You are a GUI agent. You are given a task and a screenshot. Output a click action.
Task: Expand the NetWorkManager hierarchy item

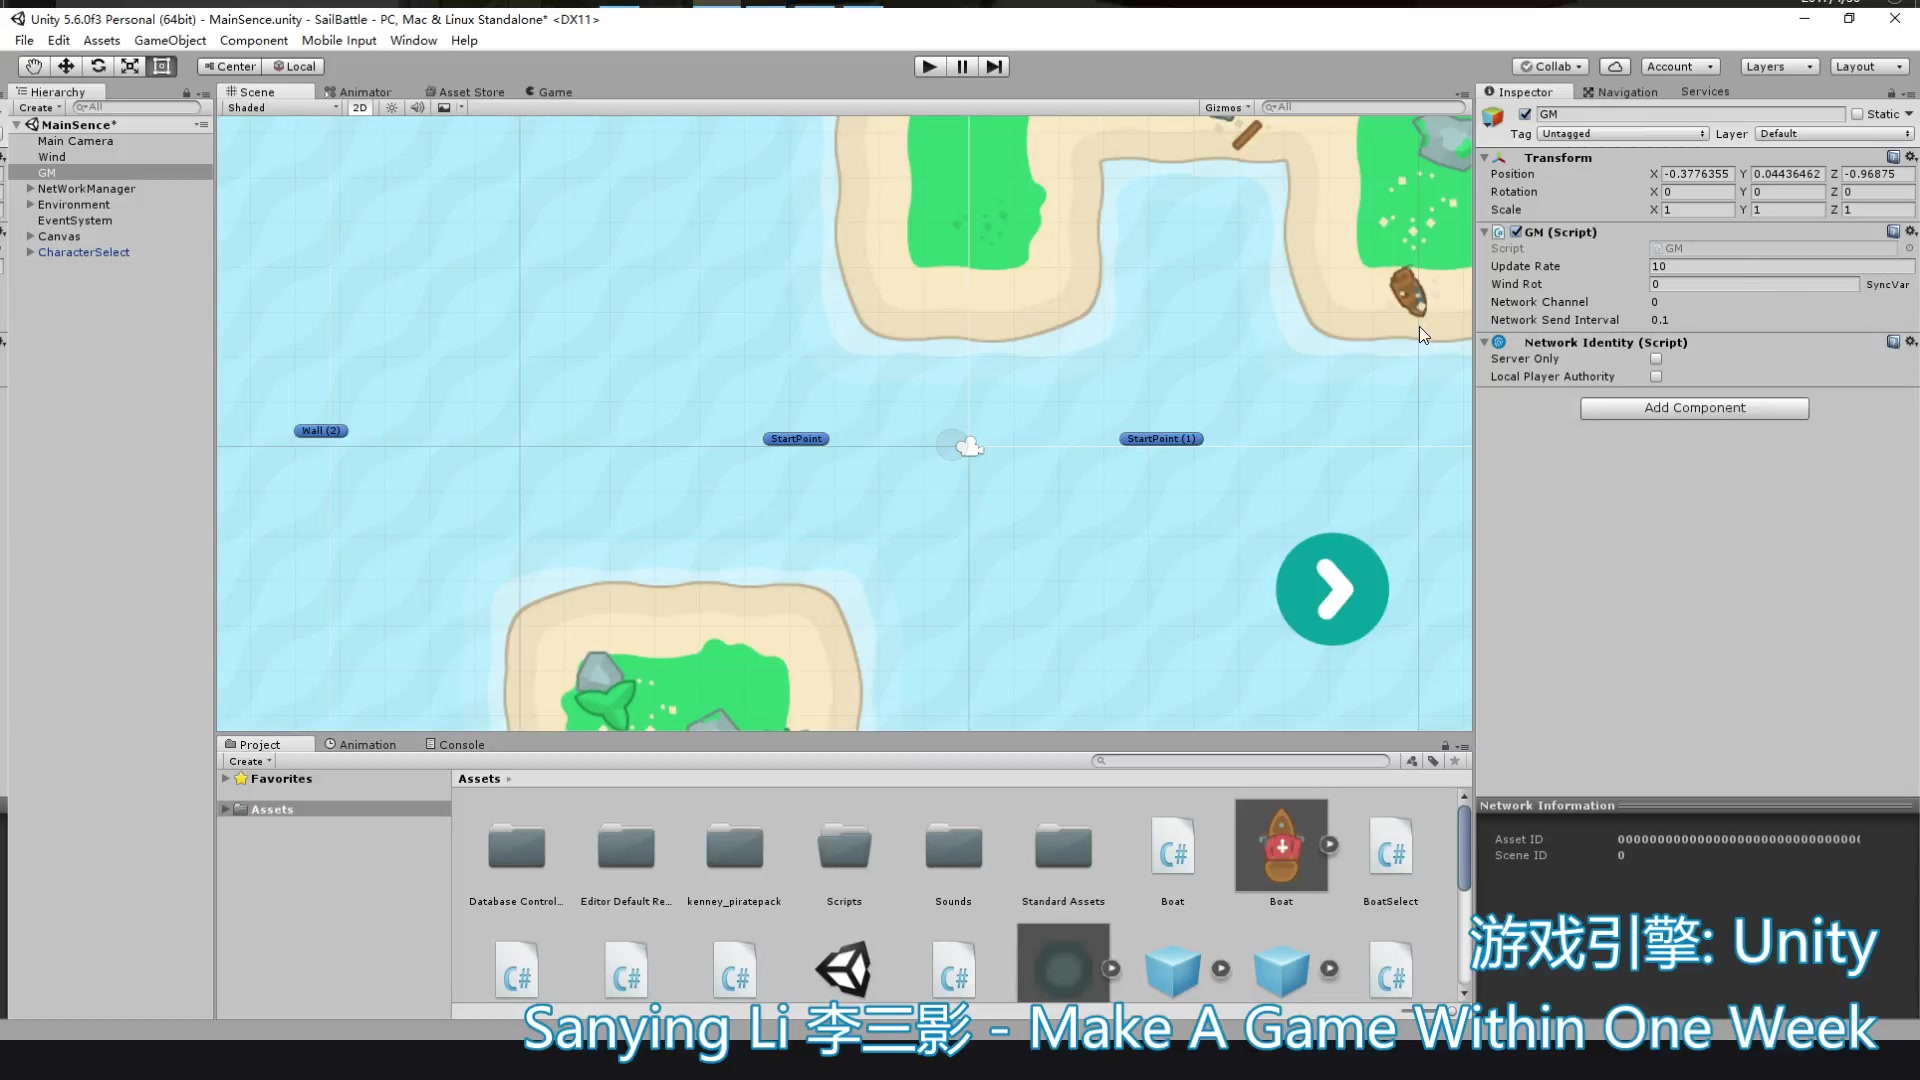pyautogui.click(x=30, y=188)
